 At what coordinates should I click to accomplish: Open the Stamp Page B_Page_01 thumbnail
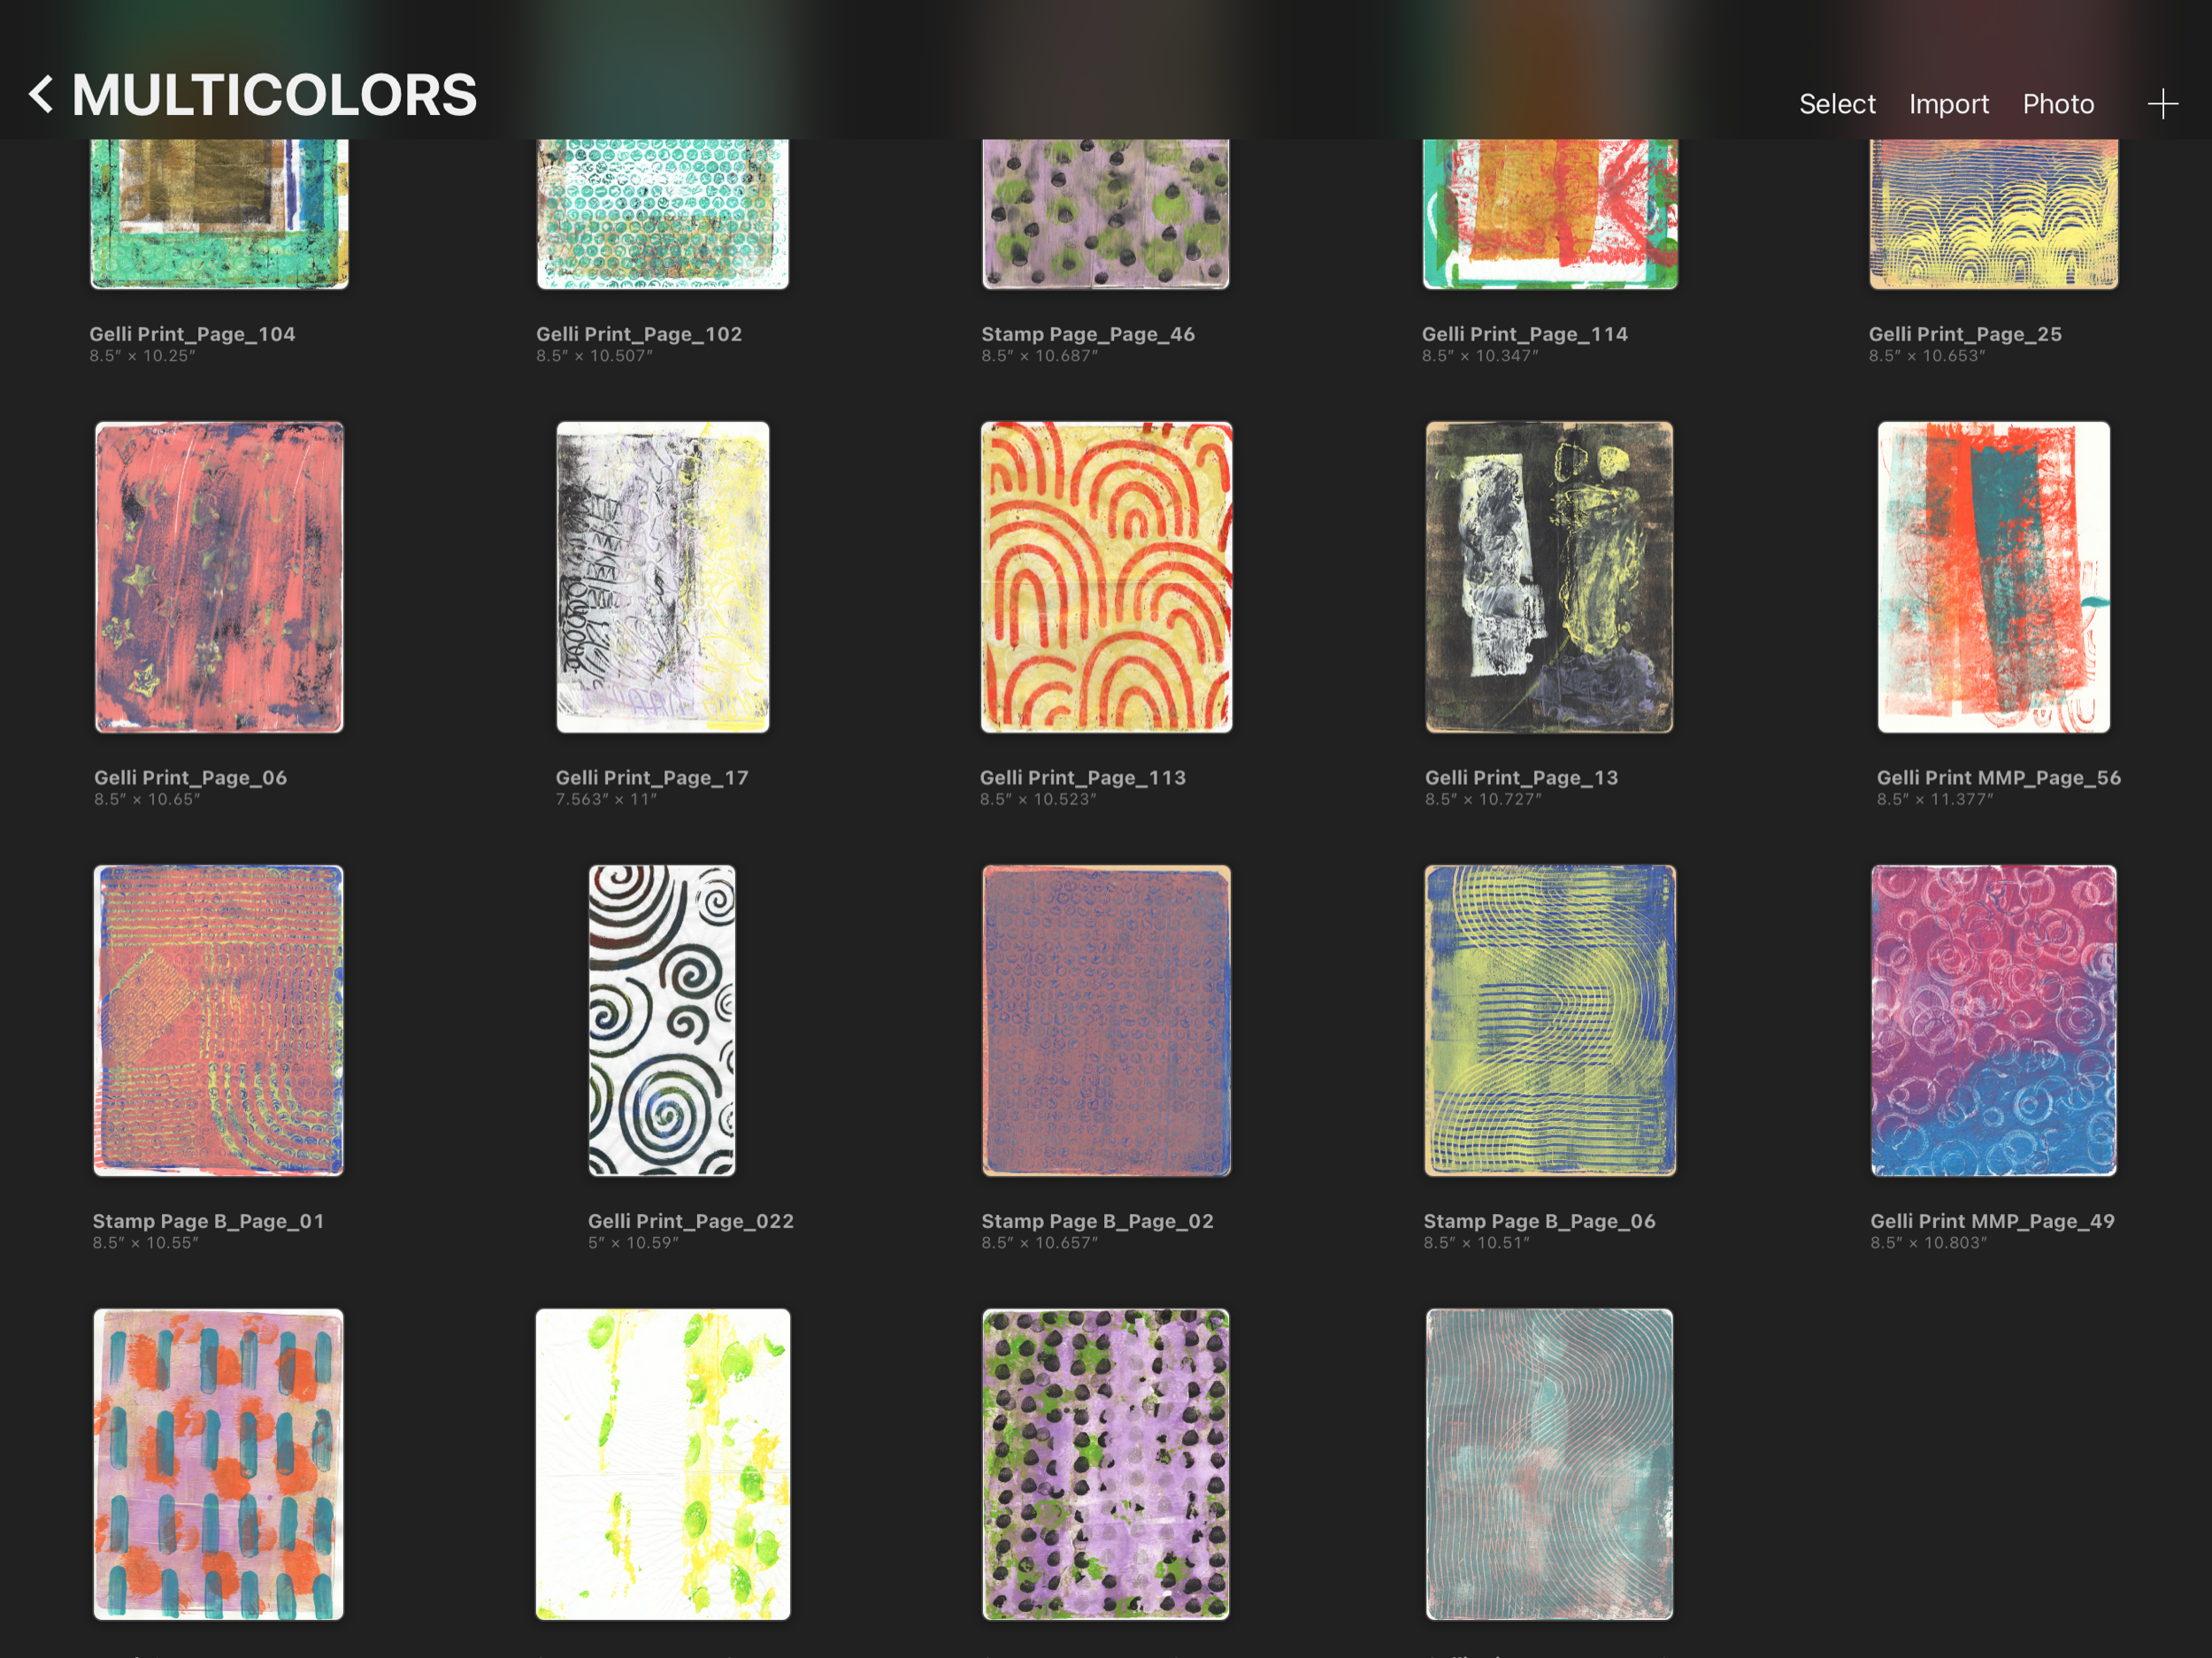tap(218, 1020)
